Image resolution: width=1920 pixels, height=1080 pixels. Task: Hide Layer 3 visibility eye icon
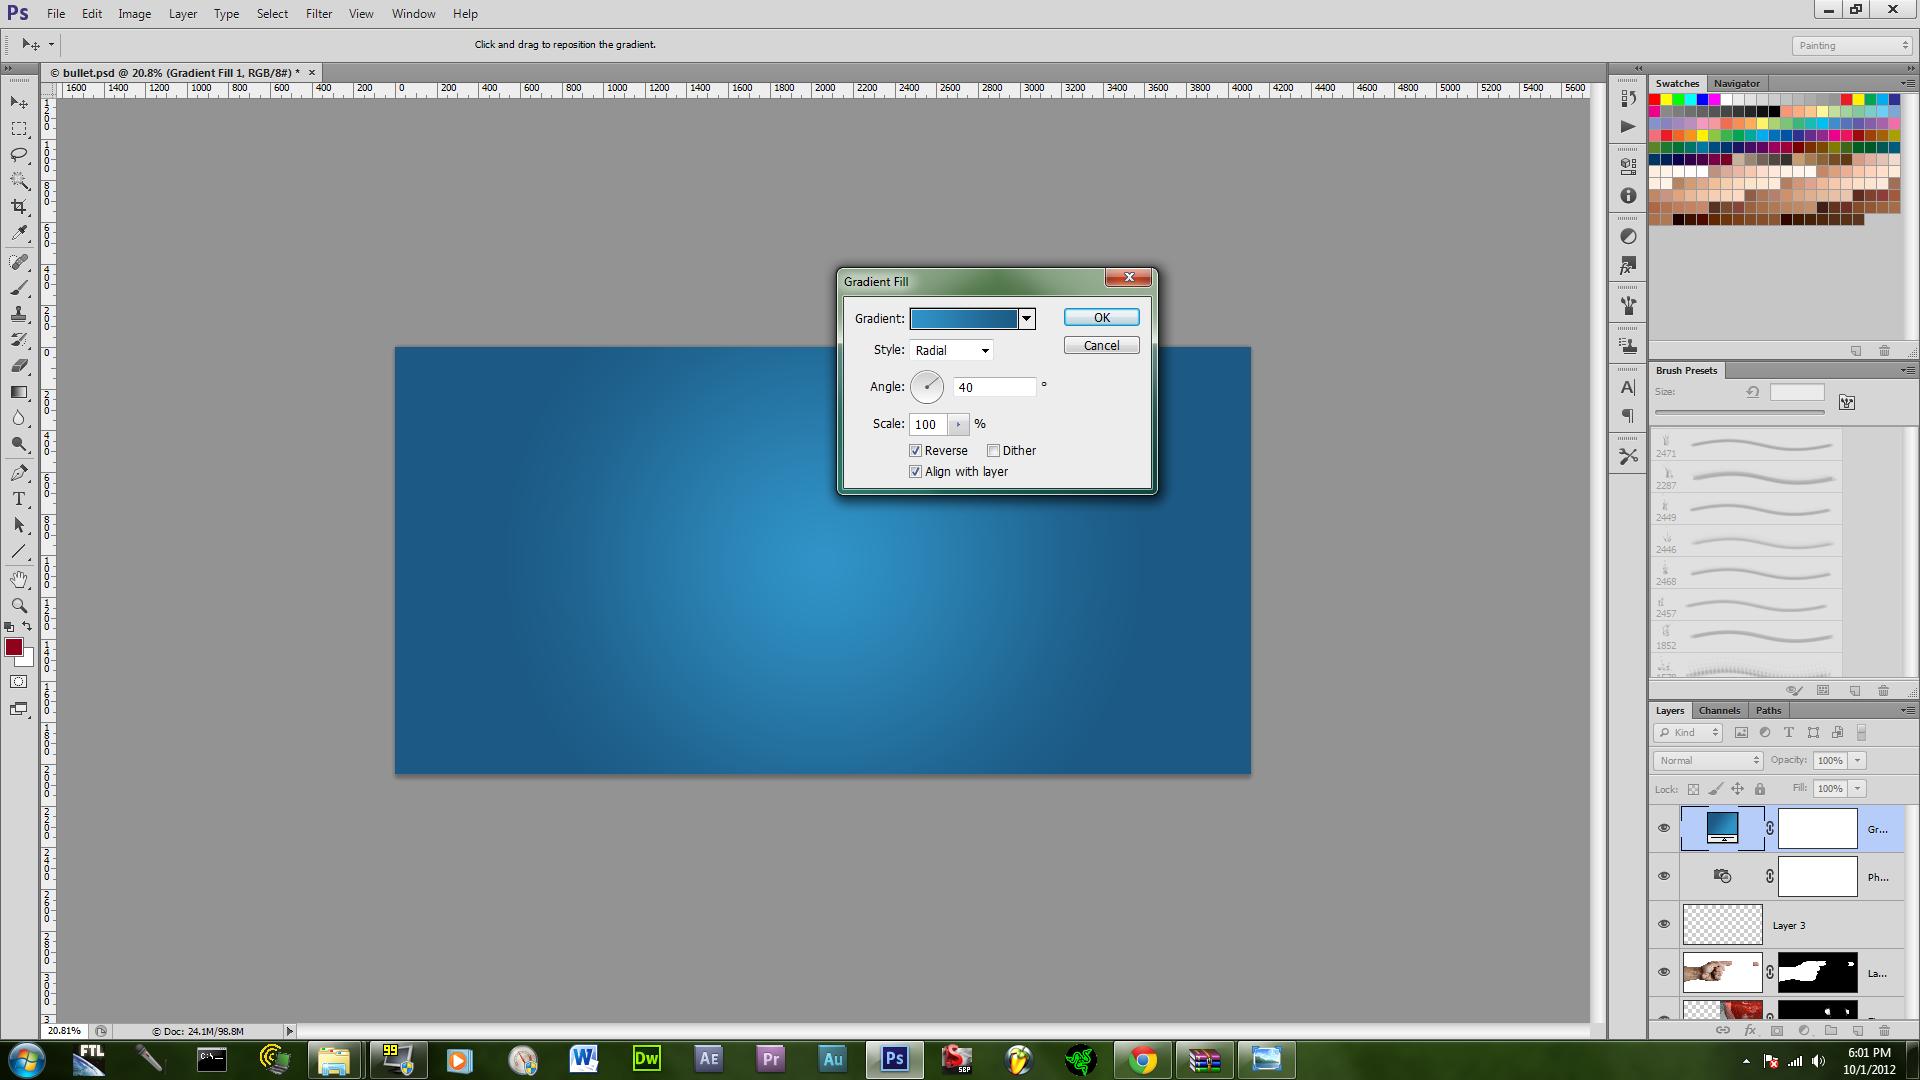point(1663,924)
